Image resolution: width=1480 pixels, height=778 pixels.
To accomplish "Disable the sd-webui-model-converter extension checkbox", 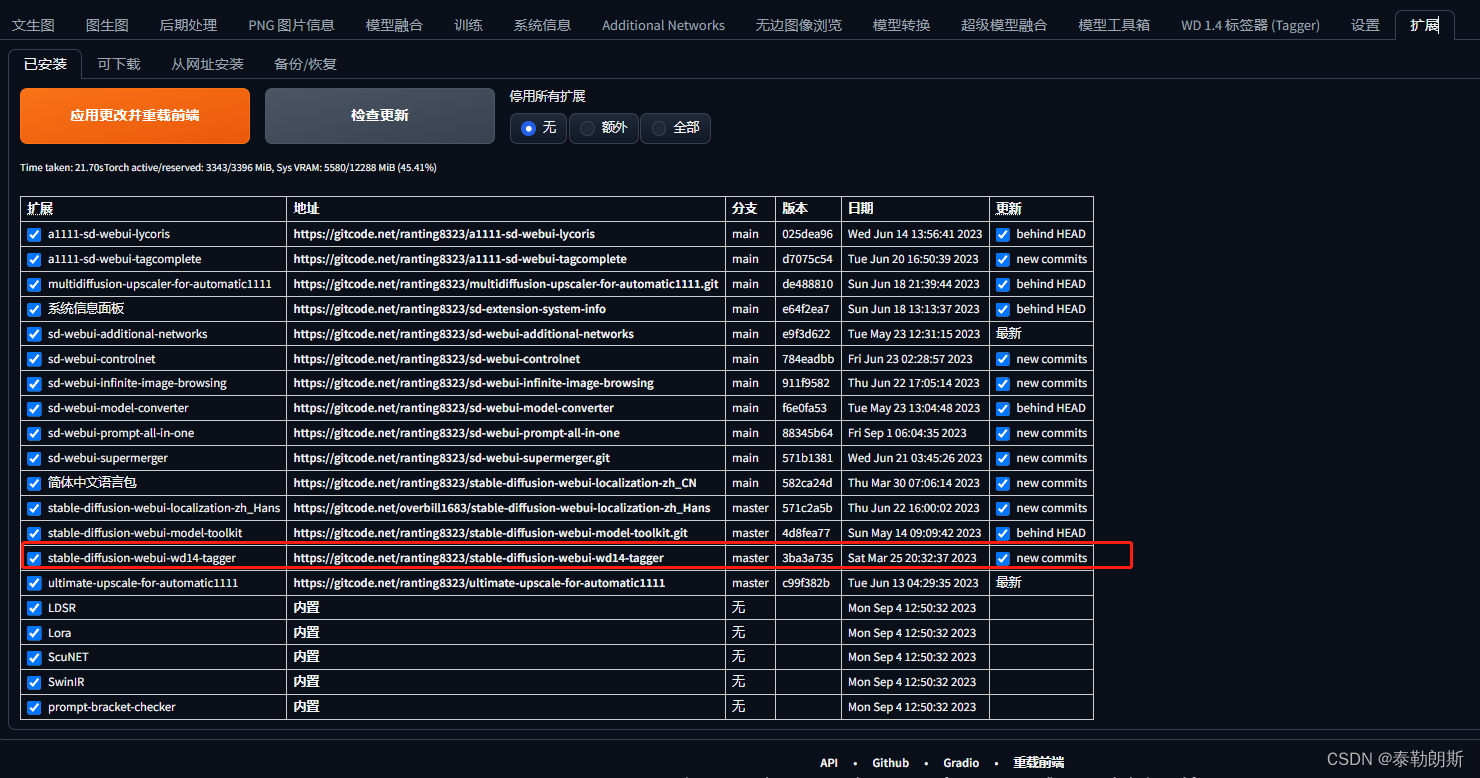I will coord(35,408).
